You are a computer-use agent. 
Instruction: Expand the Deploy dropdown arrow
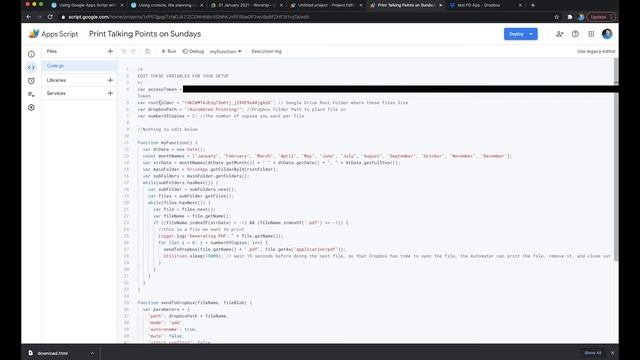click(531, 34)
